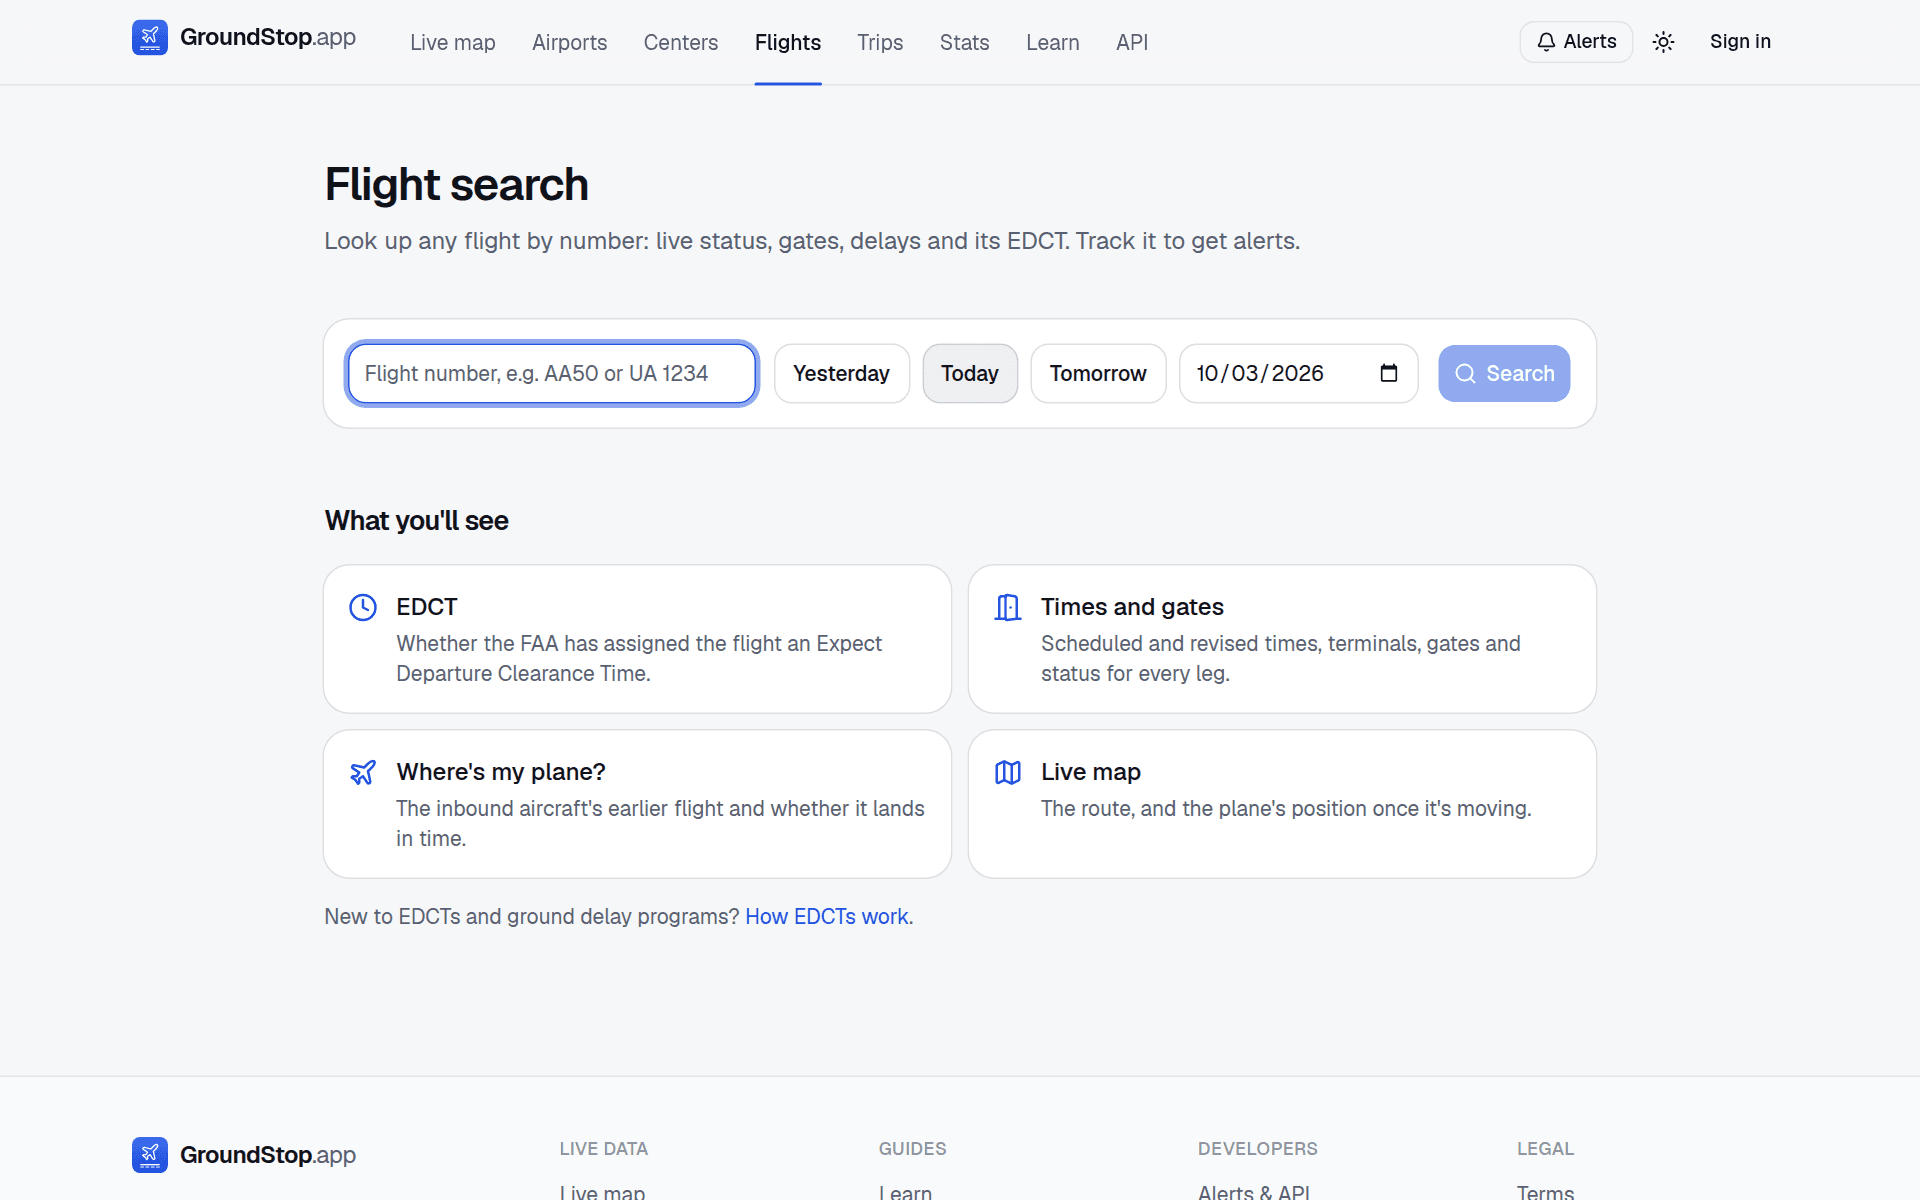Click the LEGAL footer heading

click(1546, 1149)
